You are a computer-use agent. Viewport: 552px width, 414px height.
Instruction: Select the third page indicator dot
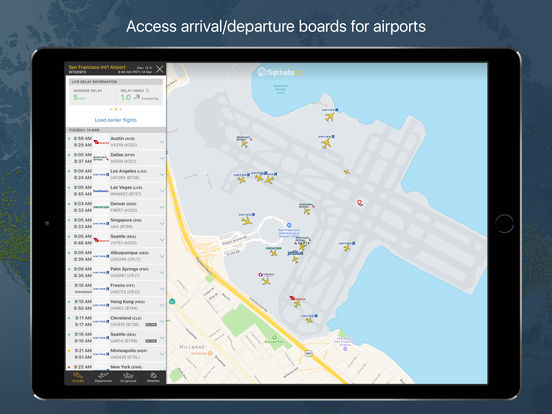point(121,109)
